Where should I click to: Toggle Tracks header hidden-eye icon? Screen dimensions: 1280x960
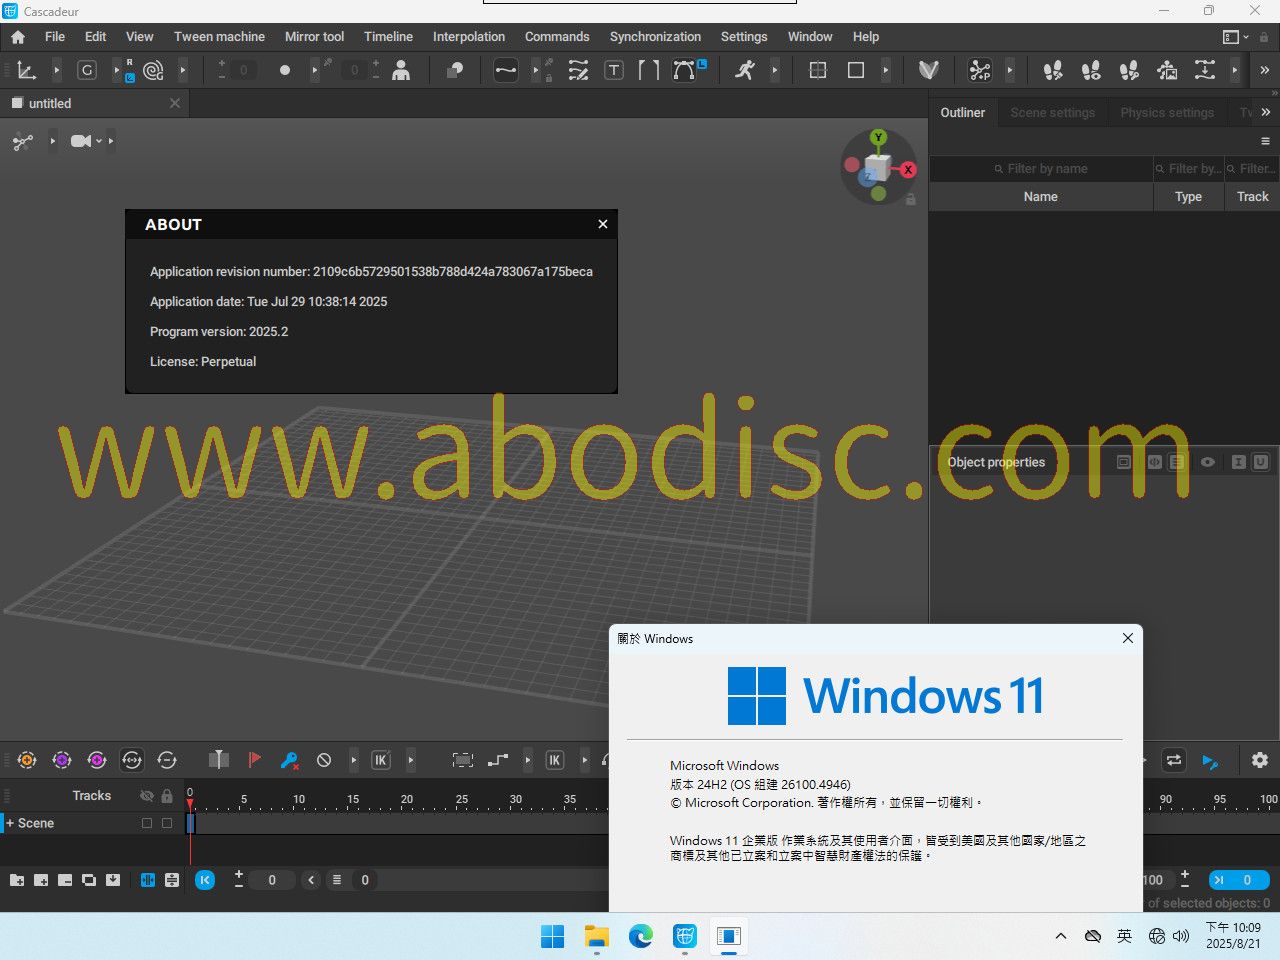click(x=147, y=796)
